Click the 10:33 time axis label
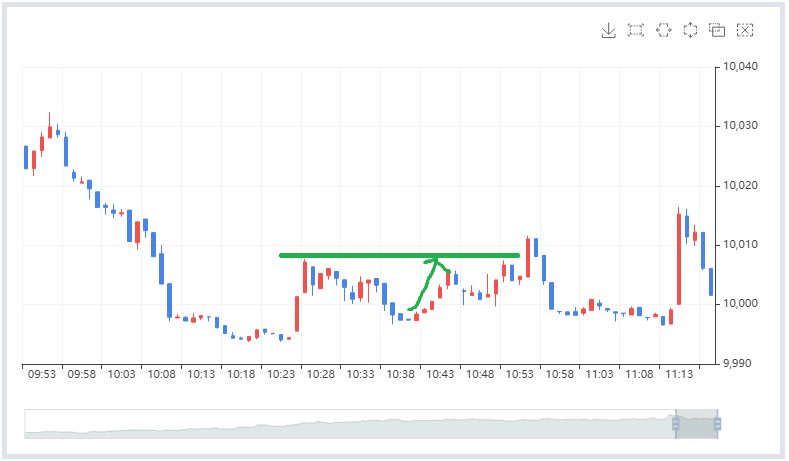This screenshot has height=461, width=789. tap(361, 374)
